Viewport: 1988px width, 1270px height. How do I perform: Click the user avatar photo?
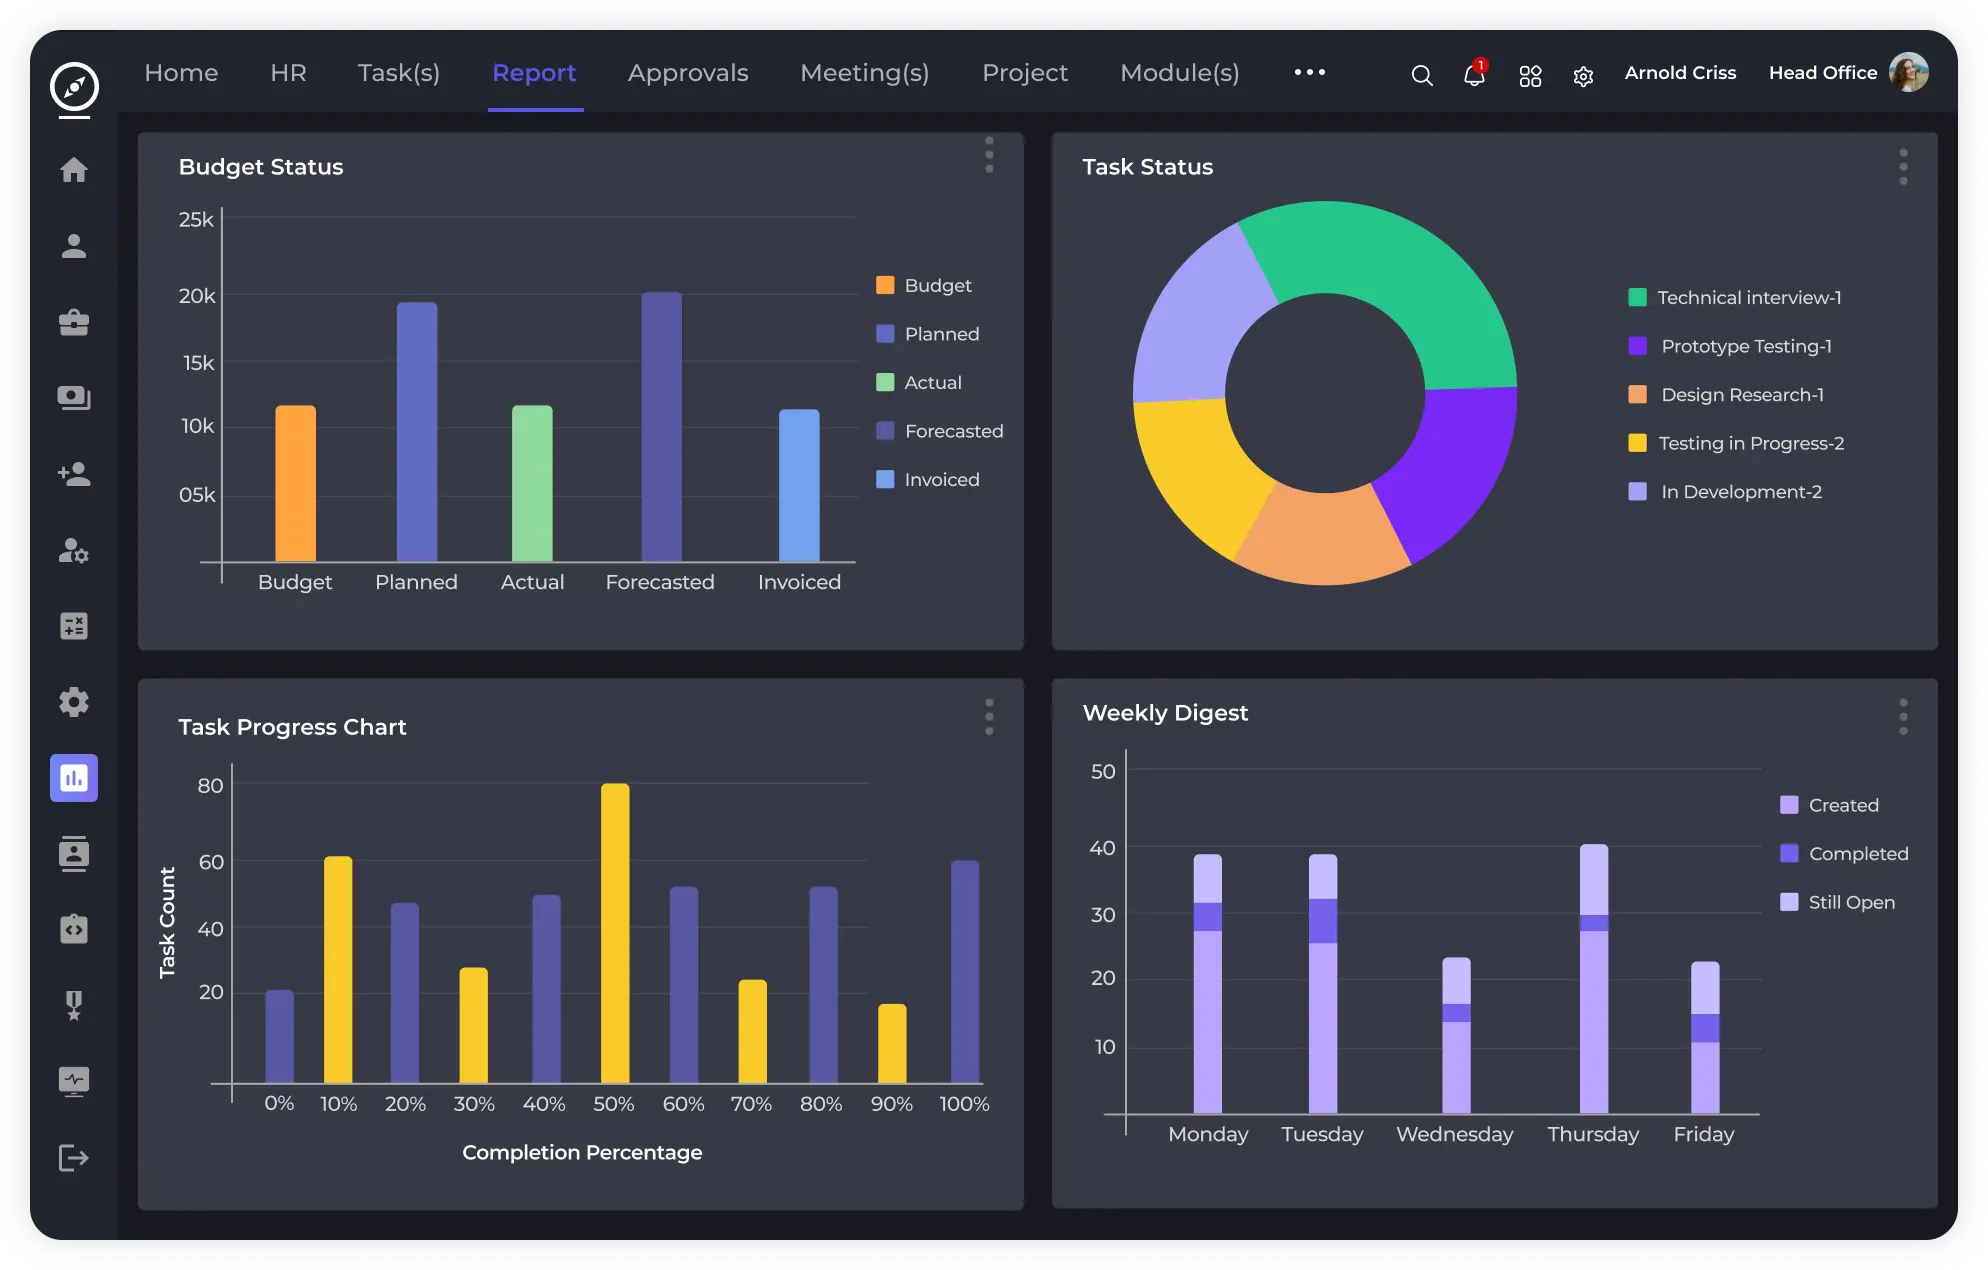point(1909,73)
